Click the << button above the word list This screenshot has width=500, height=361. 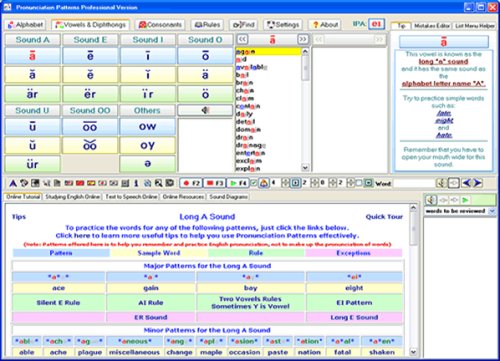(x=242, y=39)
